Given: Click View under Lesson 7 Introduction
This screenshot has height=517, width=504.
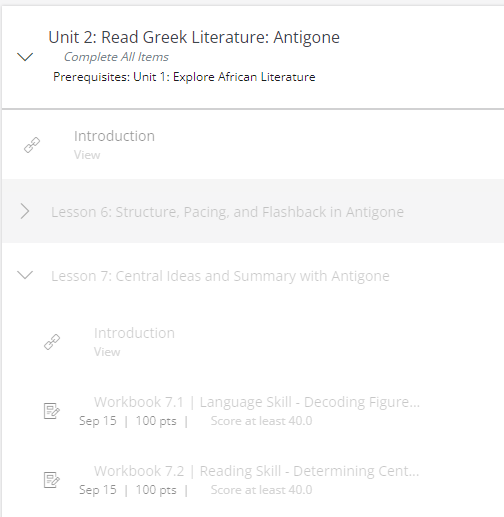Looking at the screenshot, I should tap(107, 352).
